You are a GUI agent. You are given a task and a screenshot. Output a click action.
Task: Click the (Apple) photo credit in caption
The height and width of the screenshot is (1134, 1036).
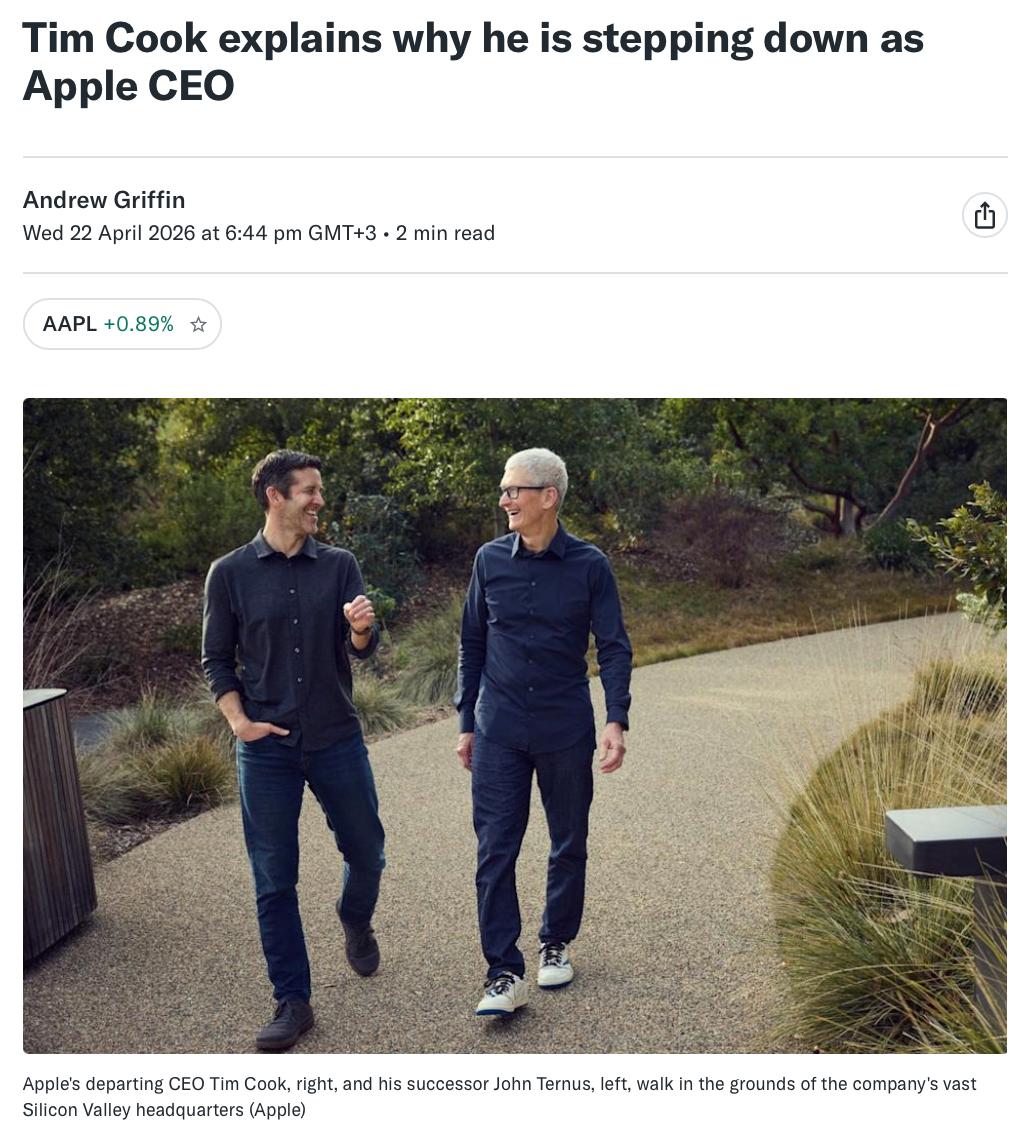[278, 1109]
